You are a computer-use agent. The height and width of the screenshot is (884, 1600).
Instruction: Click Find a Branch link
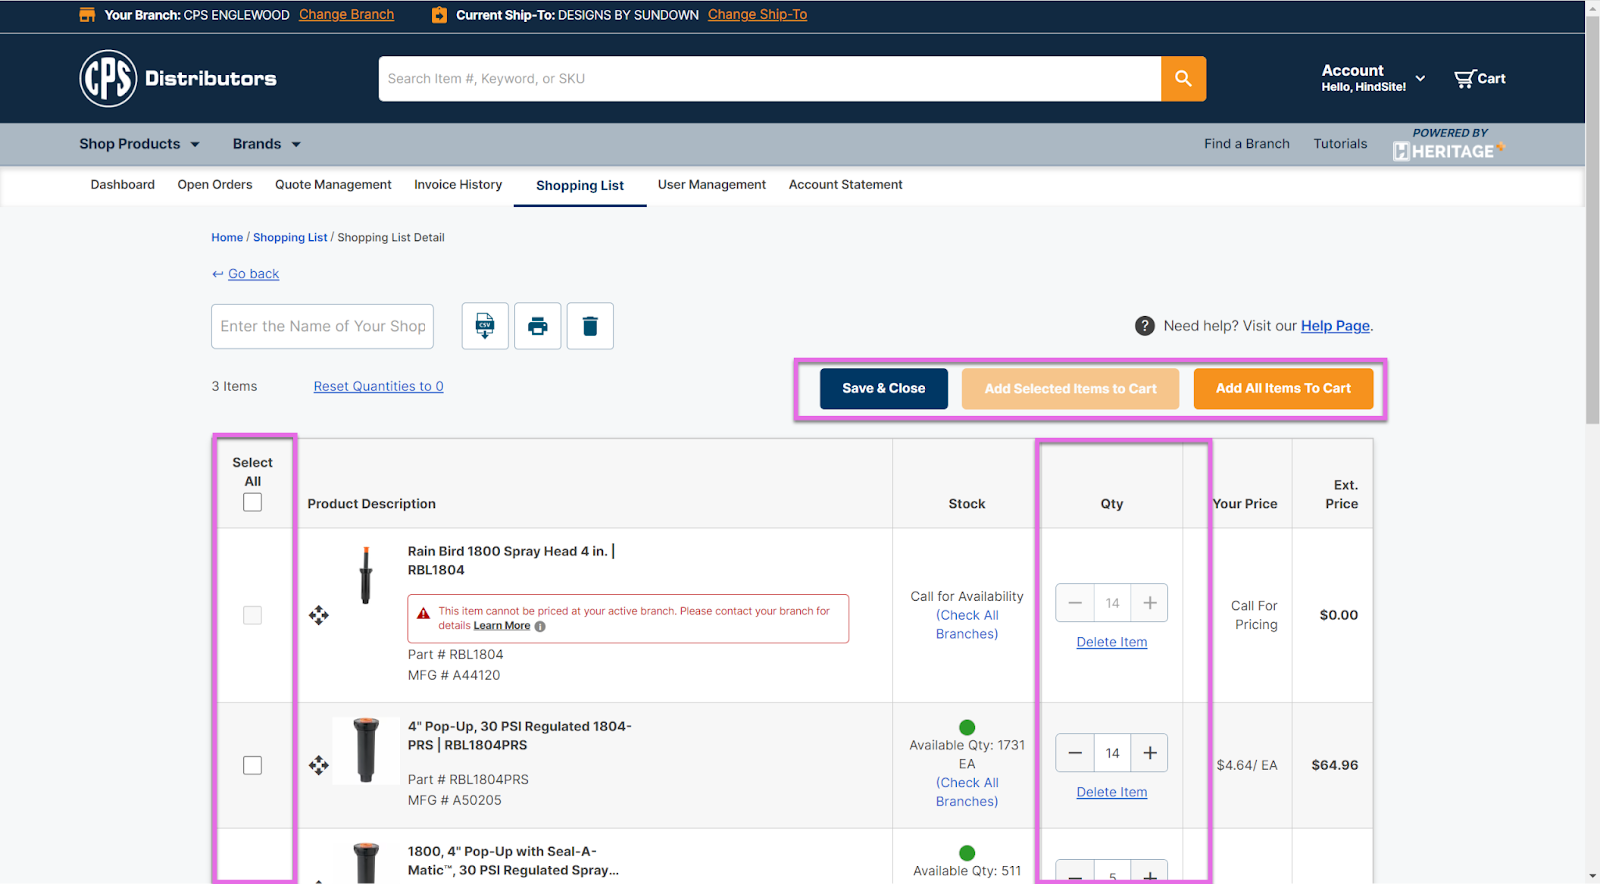tap(1247, 144)
